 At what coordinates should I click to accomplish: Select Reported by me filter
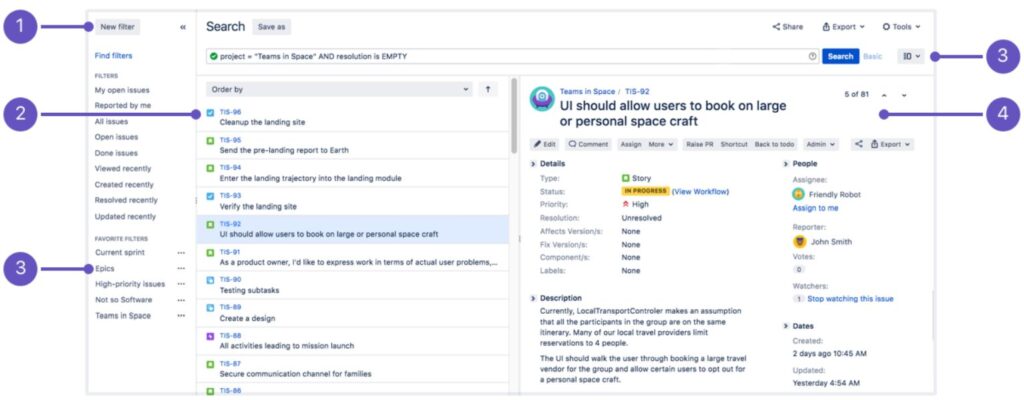[x=123, y=105]
